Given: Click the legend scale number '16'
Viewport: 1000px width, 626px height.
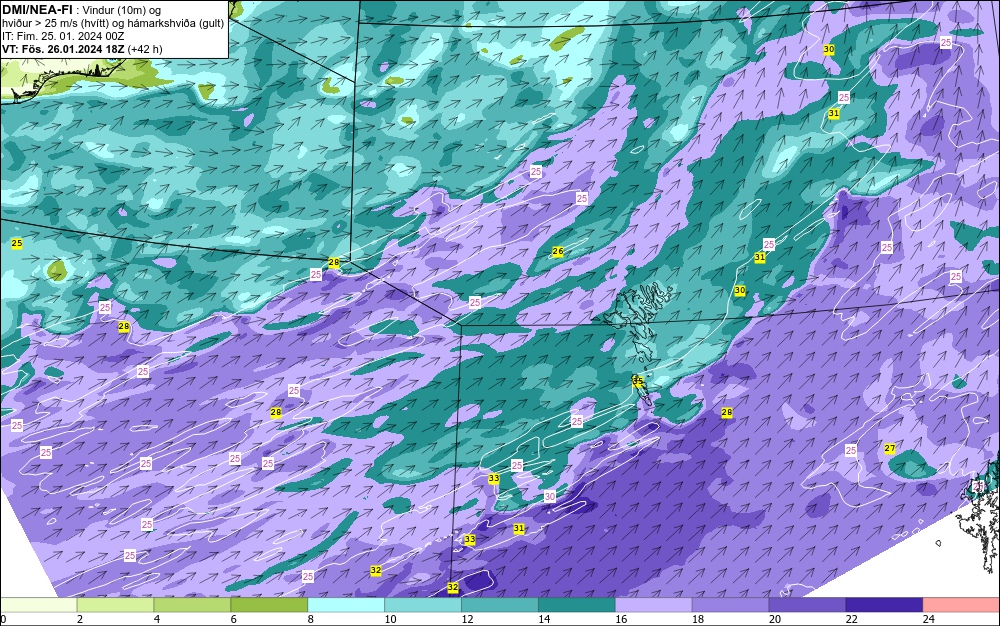Looking at the screenshot, I should (621, 619).
